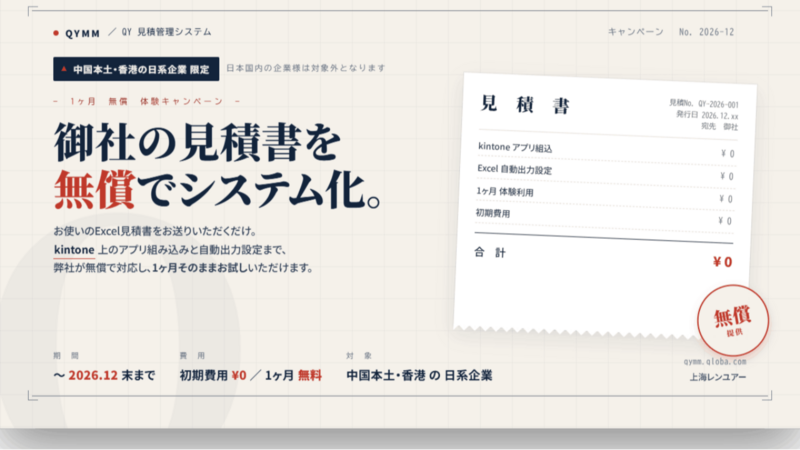Click '初期費用 ¥0' cost text
This screenshot has width=800, height=450.
tap(213, 376)
